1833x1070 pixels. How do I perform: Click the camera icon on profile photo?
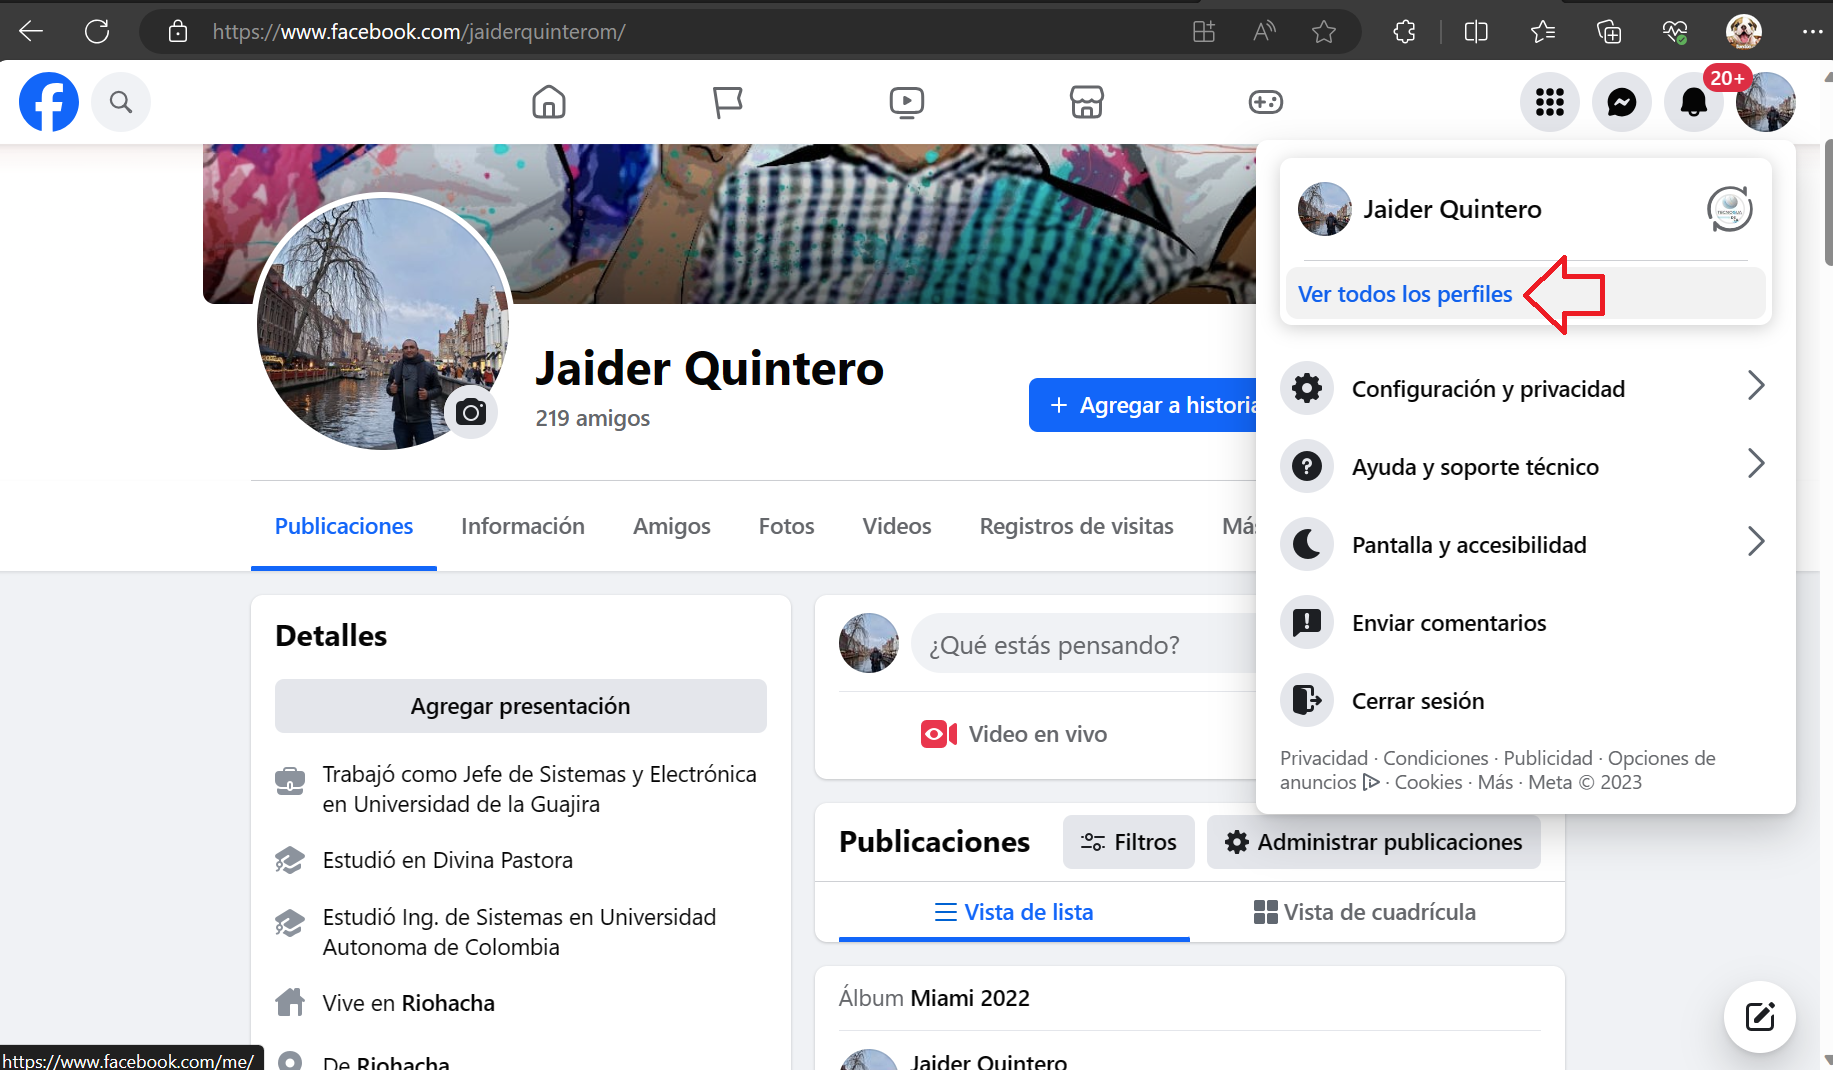point(471,412)
